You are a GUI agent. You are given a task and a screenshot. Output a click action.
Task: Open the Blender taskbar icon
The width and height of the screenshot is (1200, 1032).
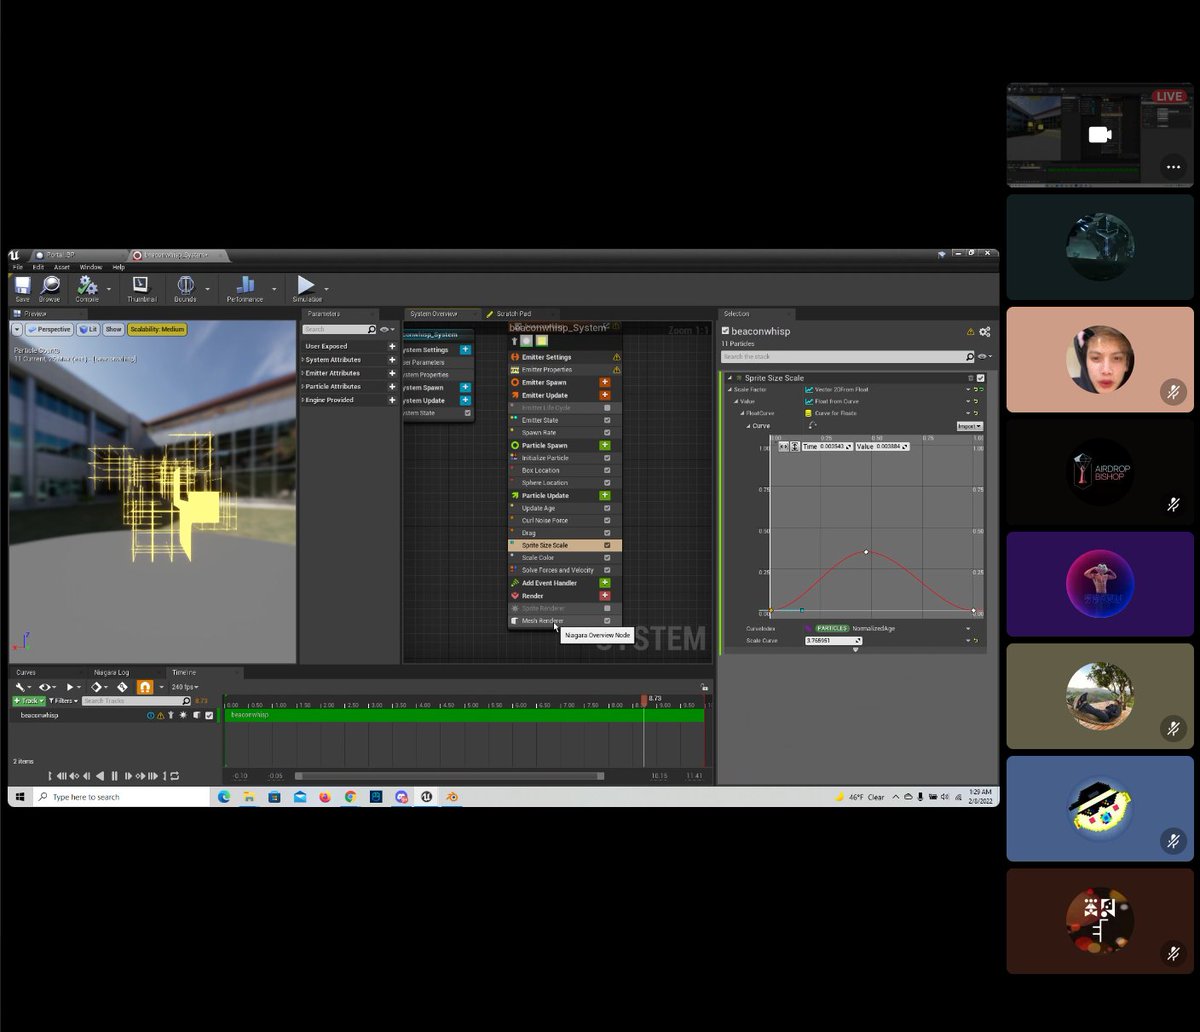[453, 797]
